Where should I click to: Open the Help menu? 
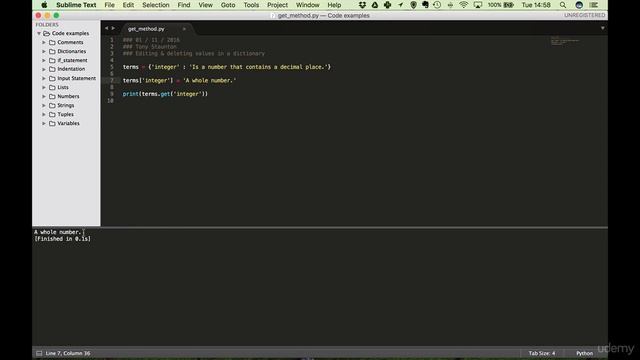(x=334, y=5)
